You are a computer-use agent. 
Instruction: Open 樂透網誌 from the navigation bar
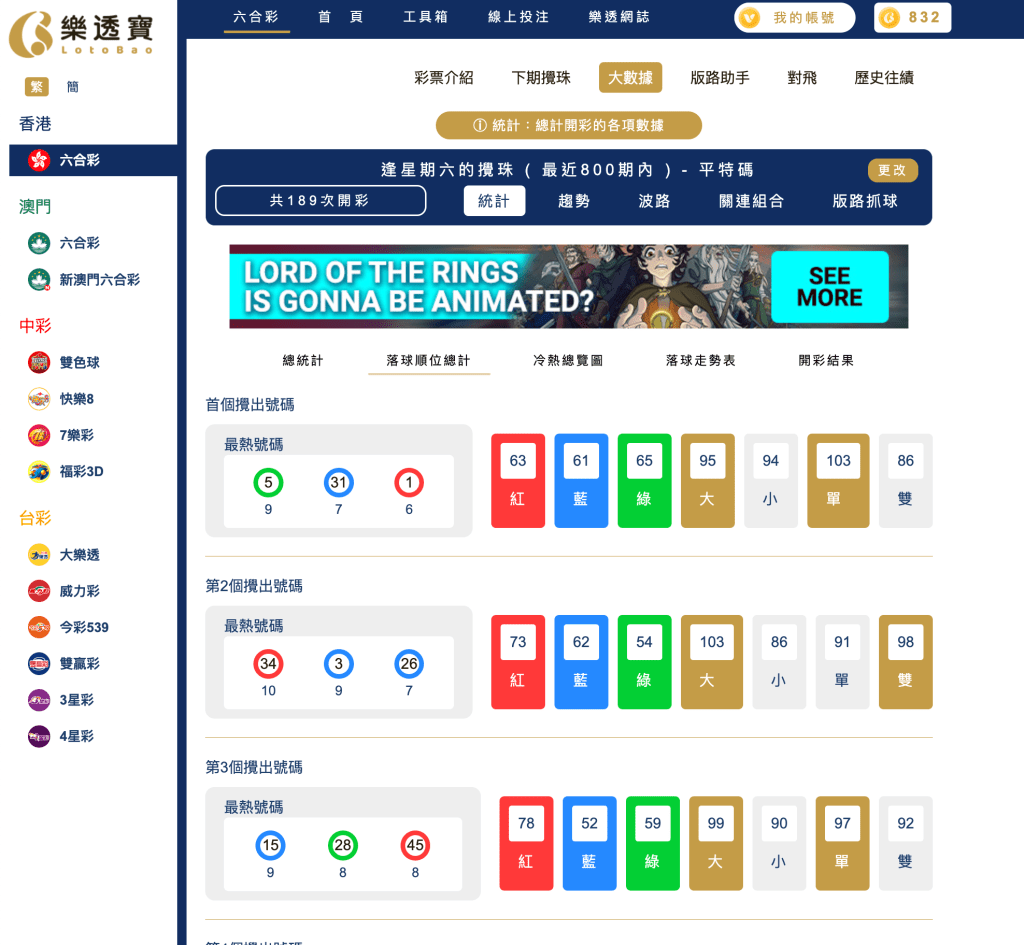(x=617, y=17)
